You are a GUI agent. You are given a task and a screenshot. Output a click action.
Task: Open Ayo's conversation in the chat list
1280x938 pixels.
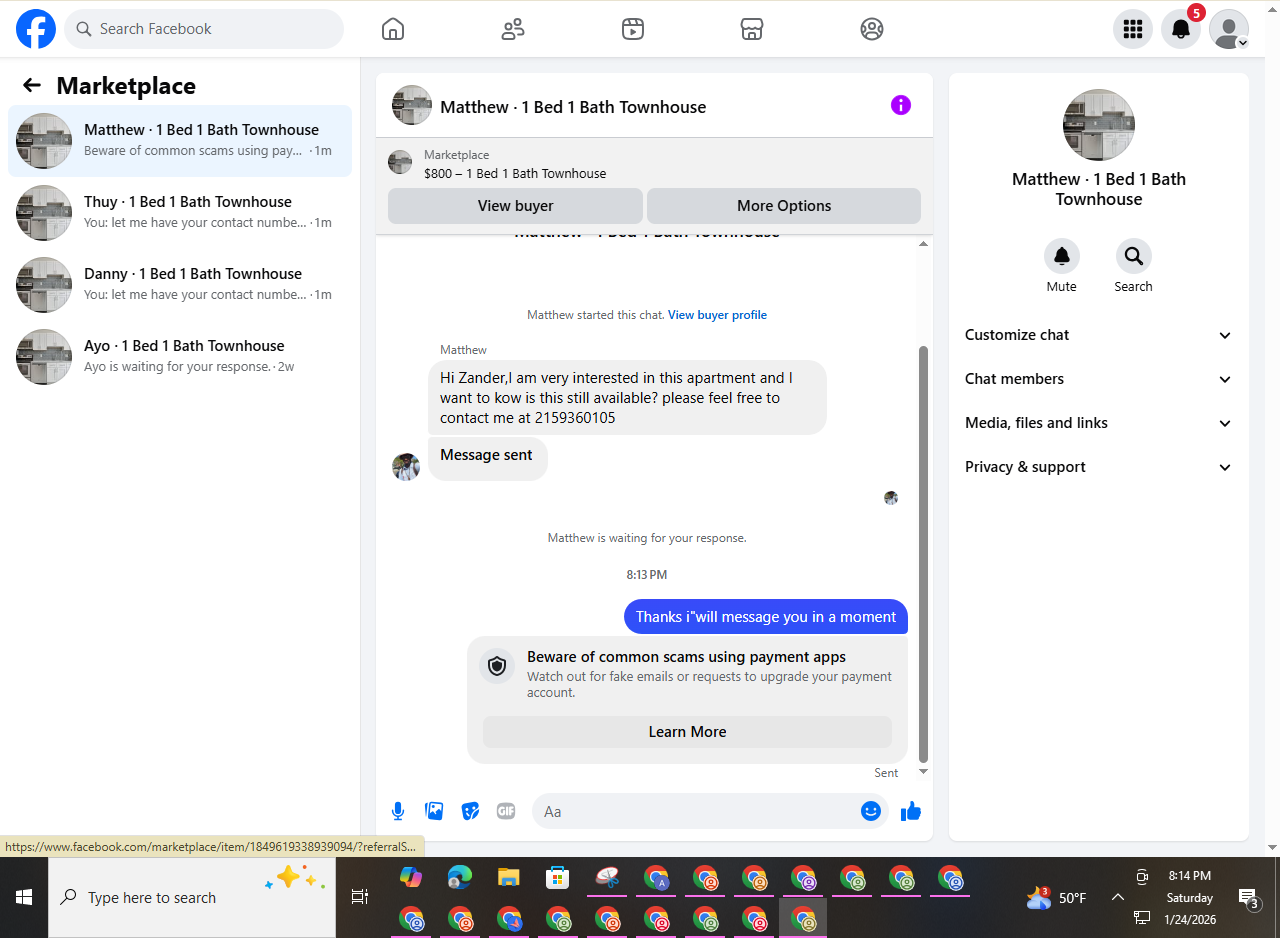point(180,357)
